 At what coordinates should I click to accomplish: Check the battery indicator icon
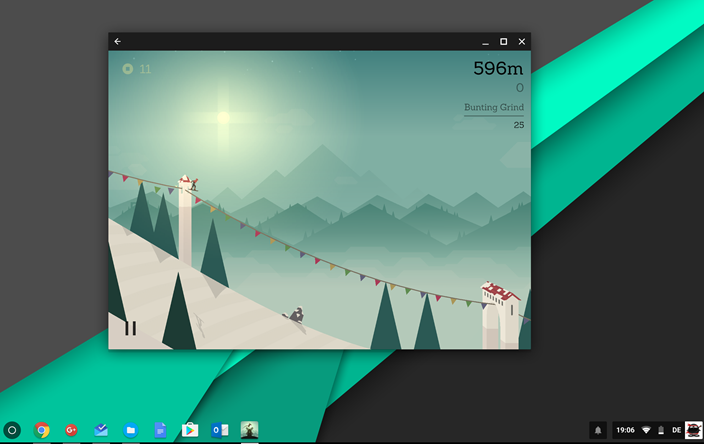(x=661, y=430)
